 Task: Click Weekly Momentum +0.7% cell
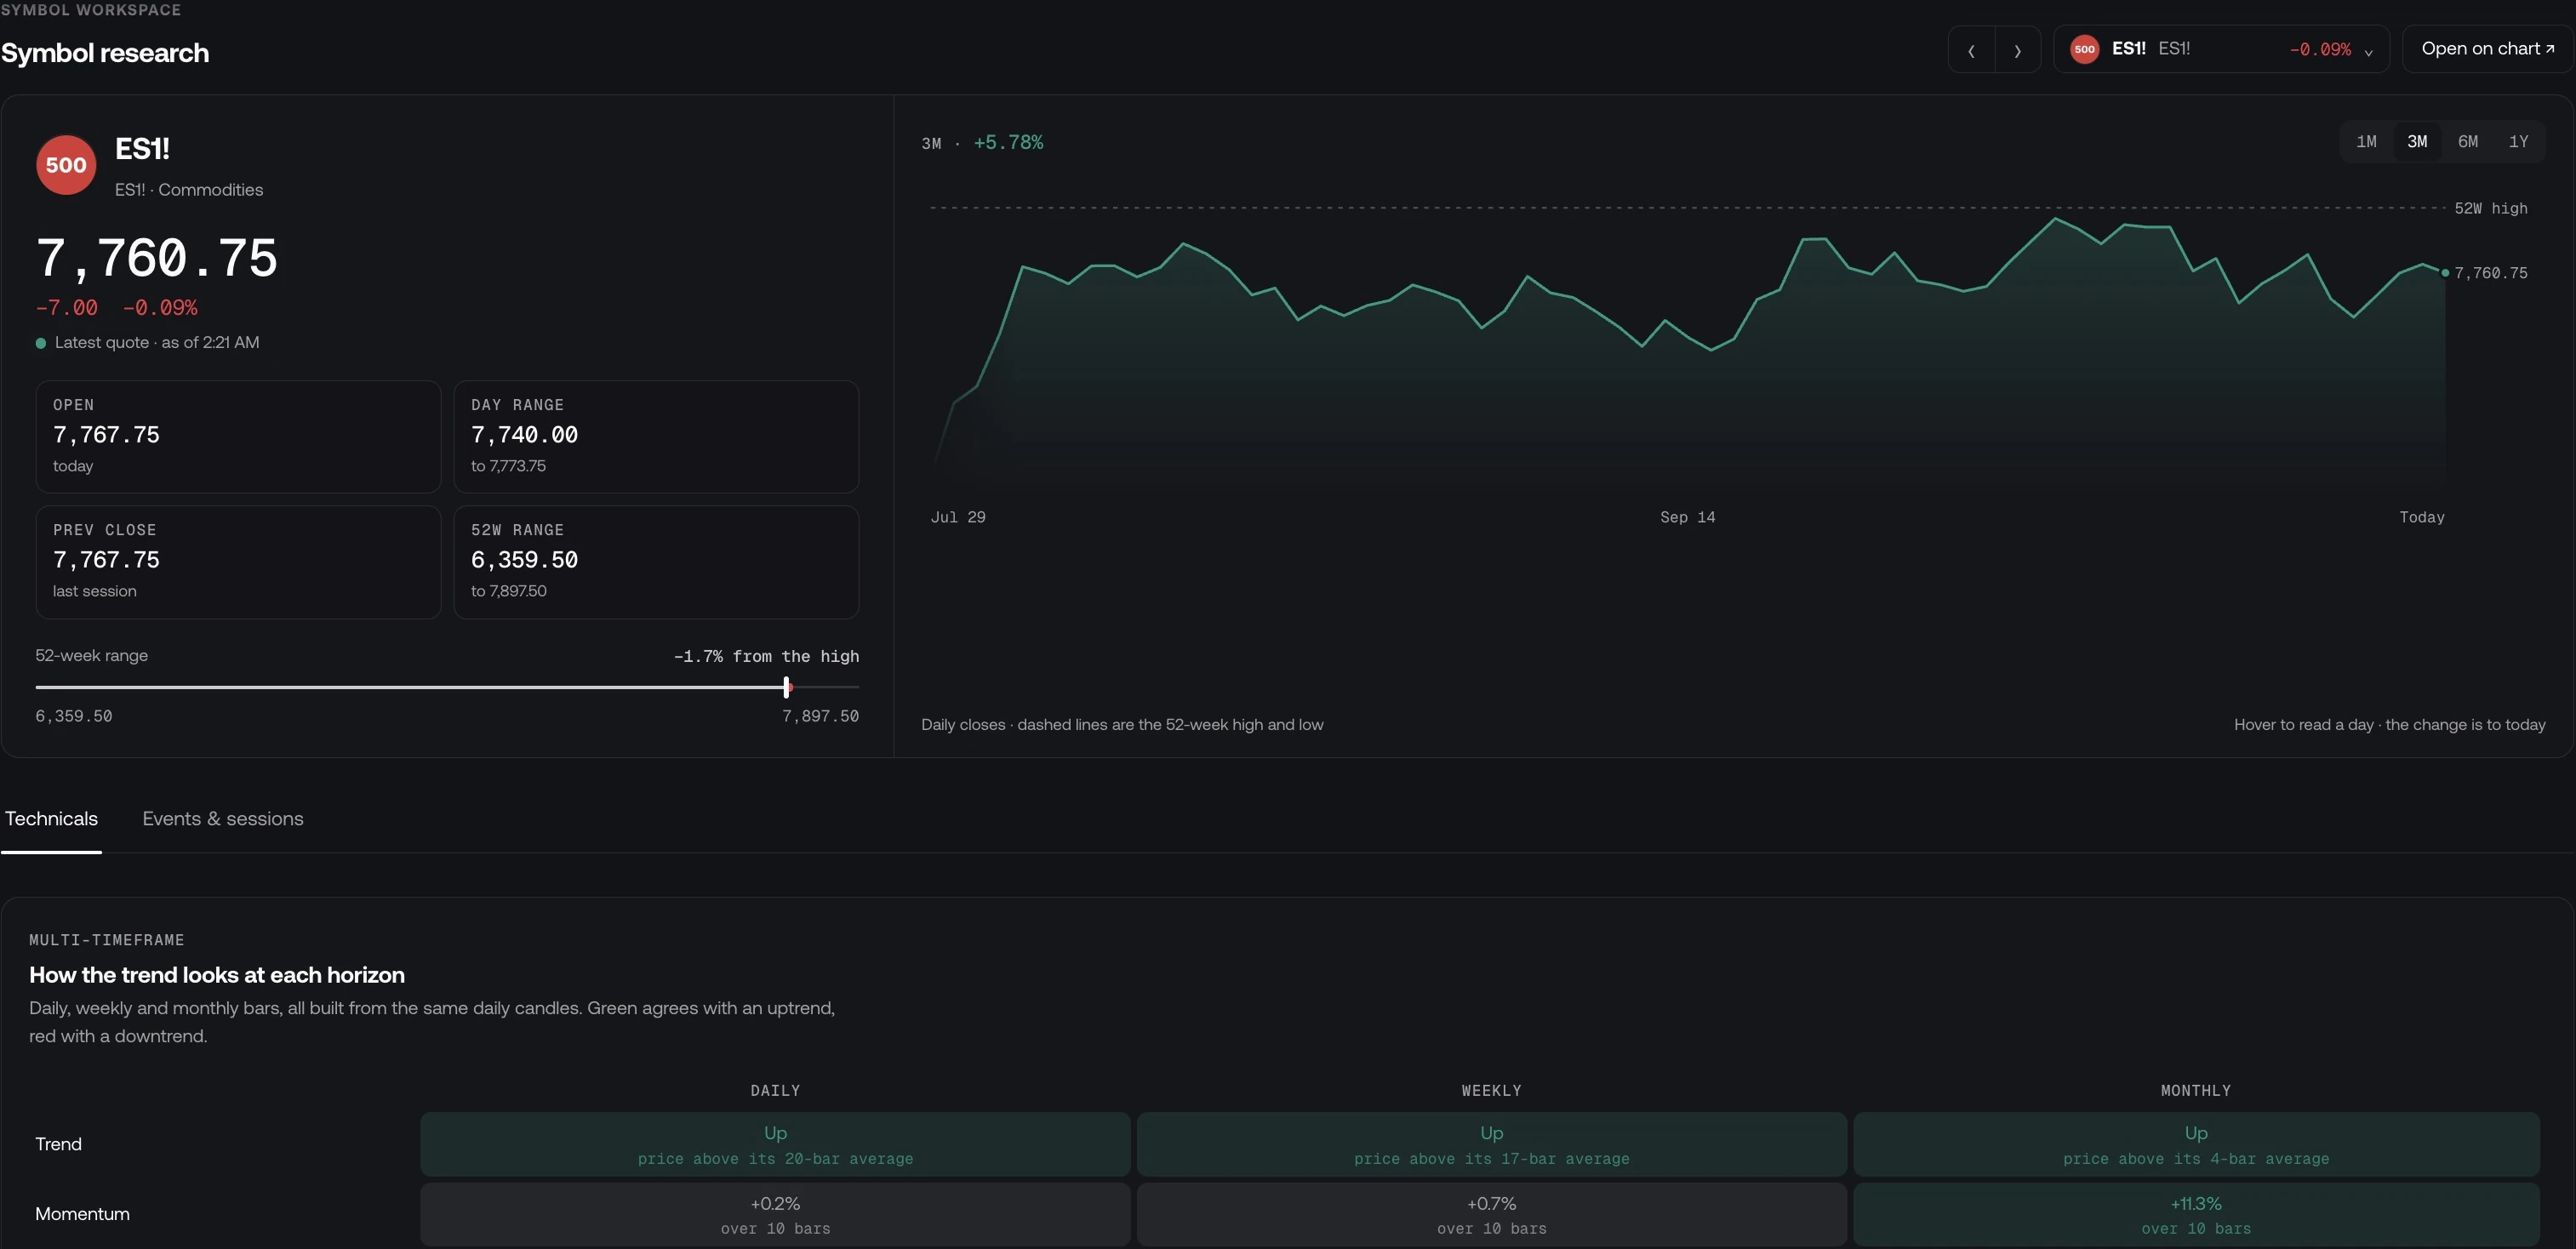[x=1491, y=1214]
